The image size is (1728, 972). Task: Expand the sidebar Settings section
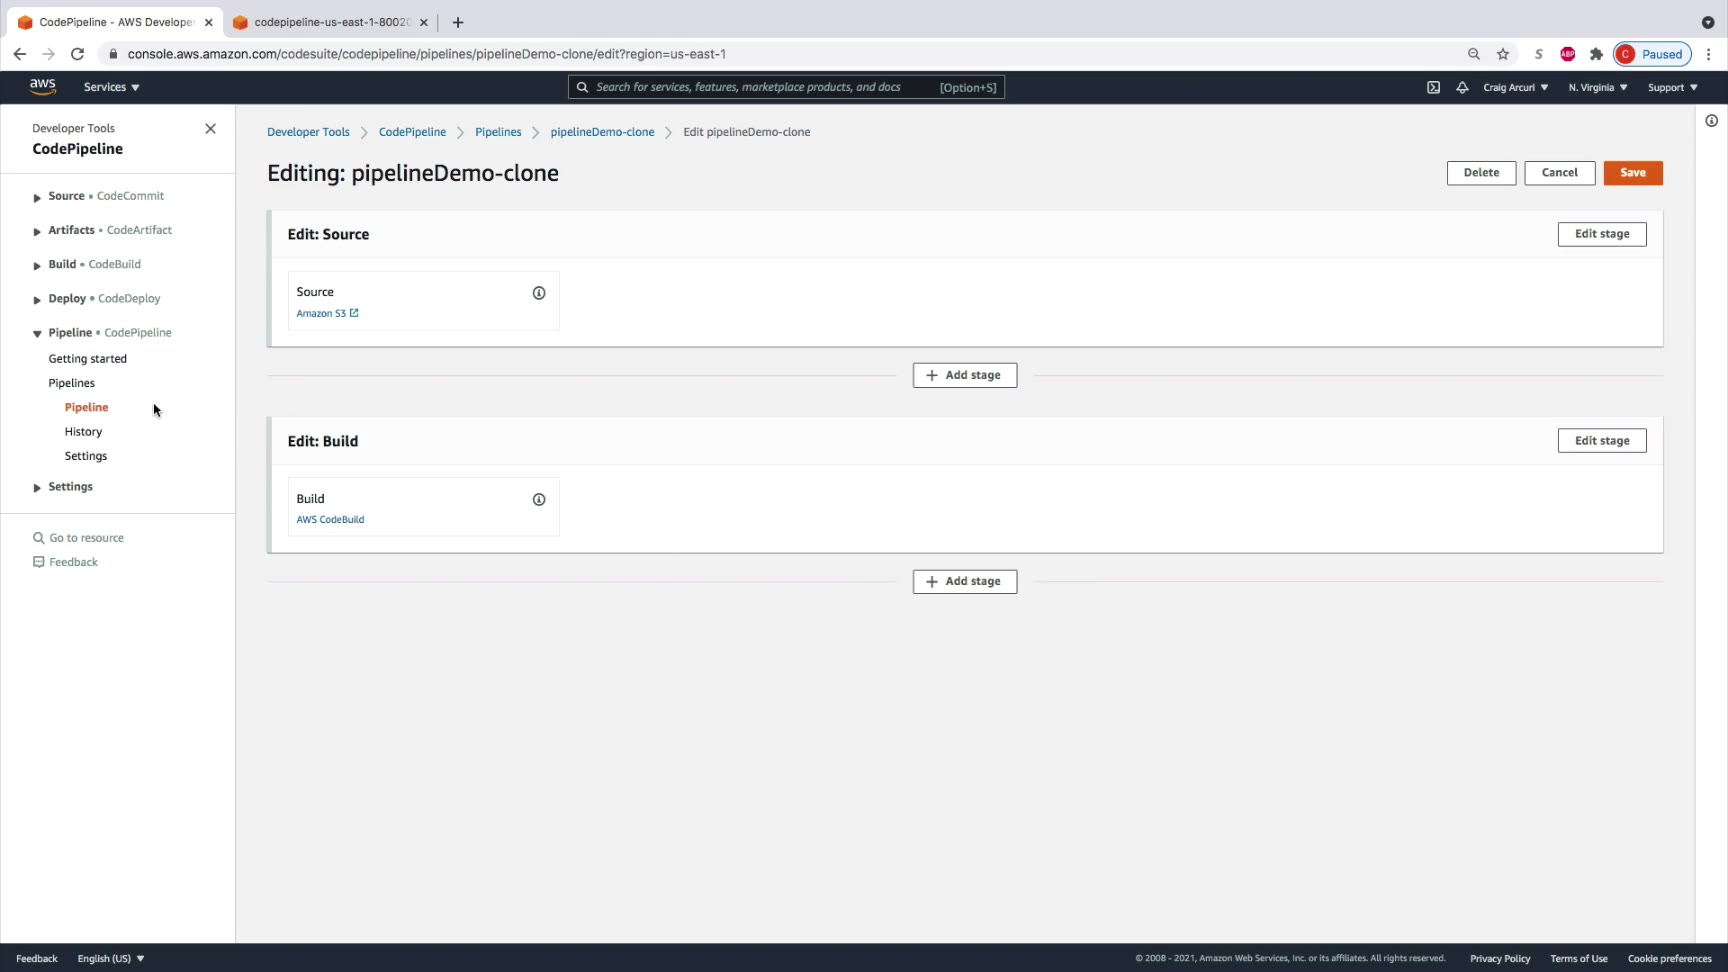point(37,487)
